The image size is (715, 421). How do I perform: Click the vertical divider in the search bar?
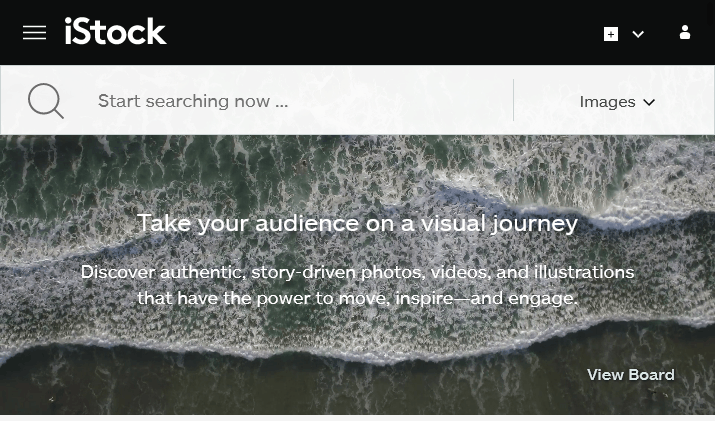coord(513,100)
